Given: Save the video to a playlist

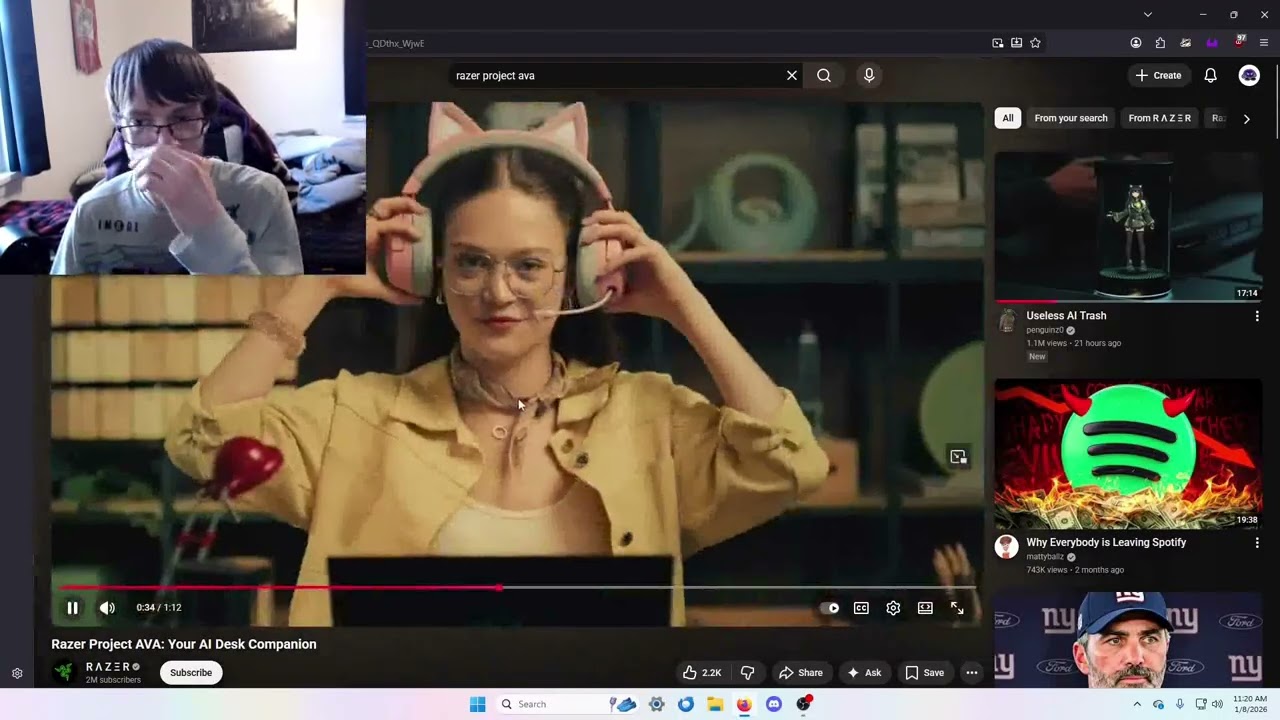Looking at the screenshot, I should click(925, 673).
